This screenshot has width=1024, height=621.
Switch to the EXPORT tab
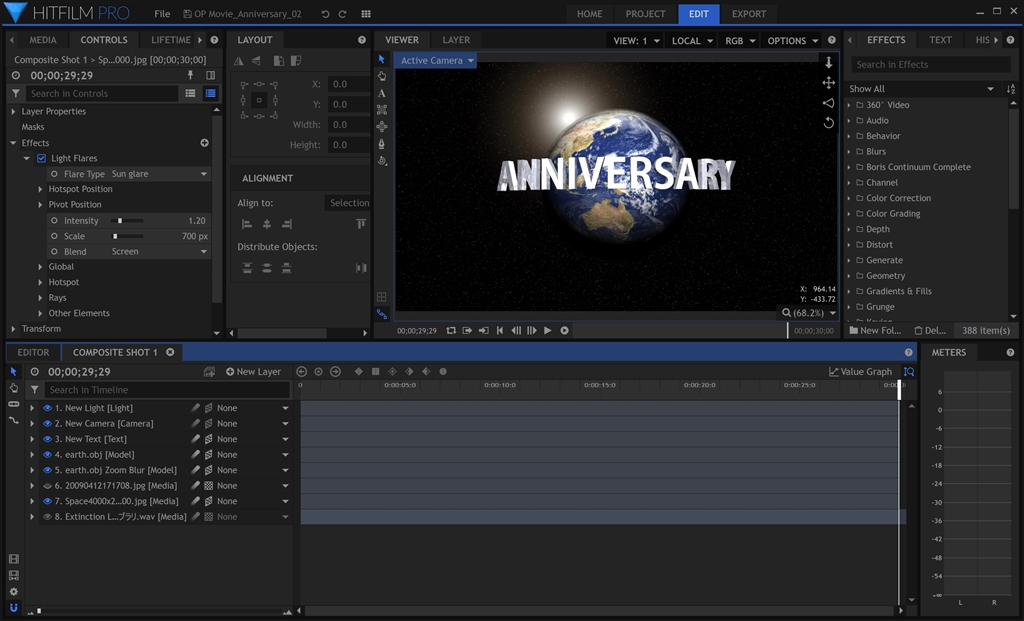click(748, 14)
